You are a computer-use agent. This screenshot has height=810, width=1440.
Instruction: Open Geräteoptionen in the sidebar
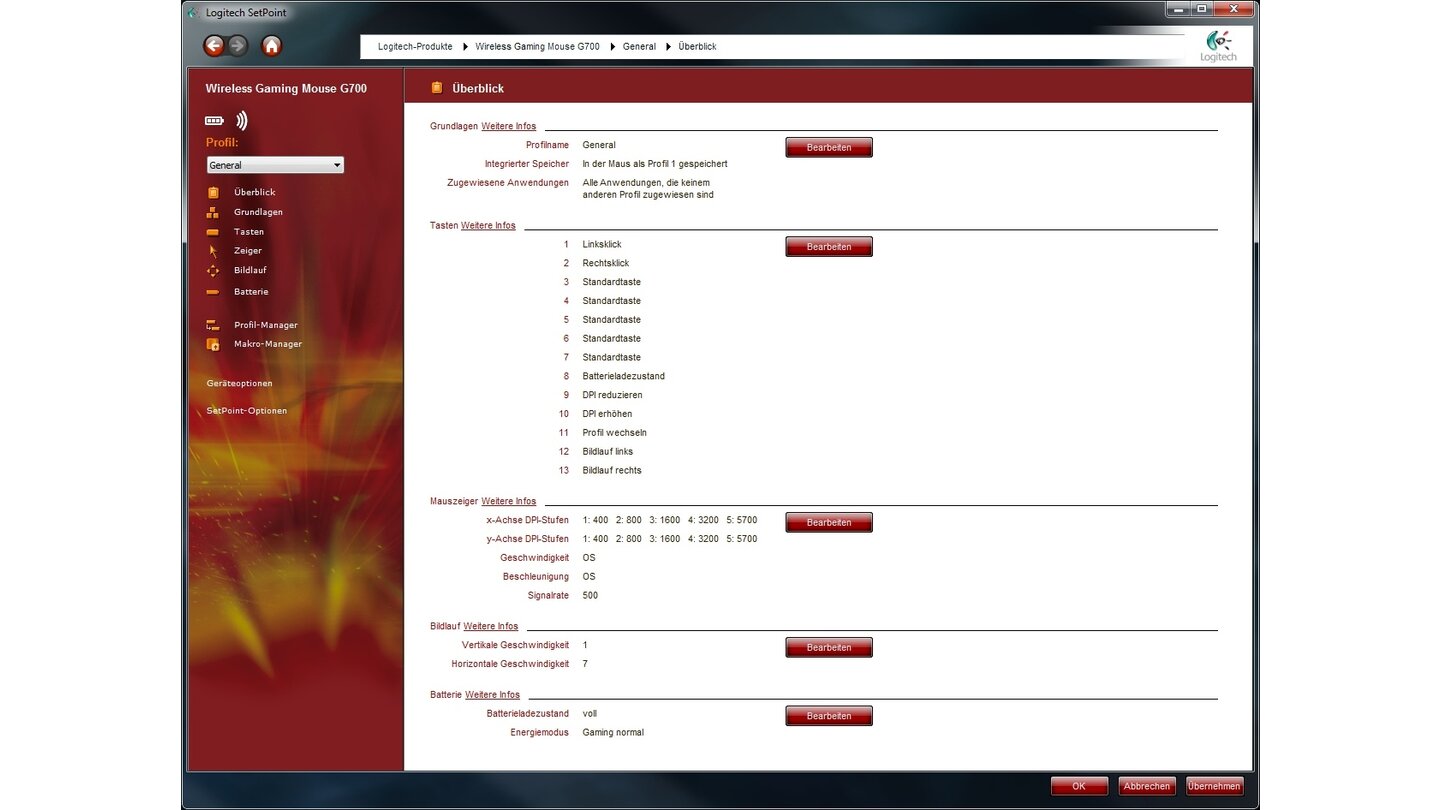(239, 383)
